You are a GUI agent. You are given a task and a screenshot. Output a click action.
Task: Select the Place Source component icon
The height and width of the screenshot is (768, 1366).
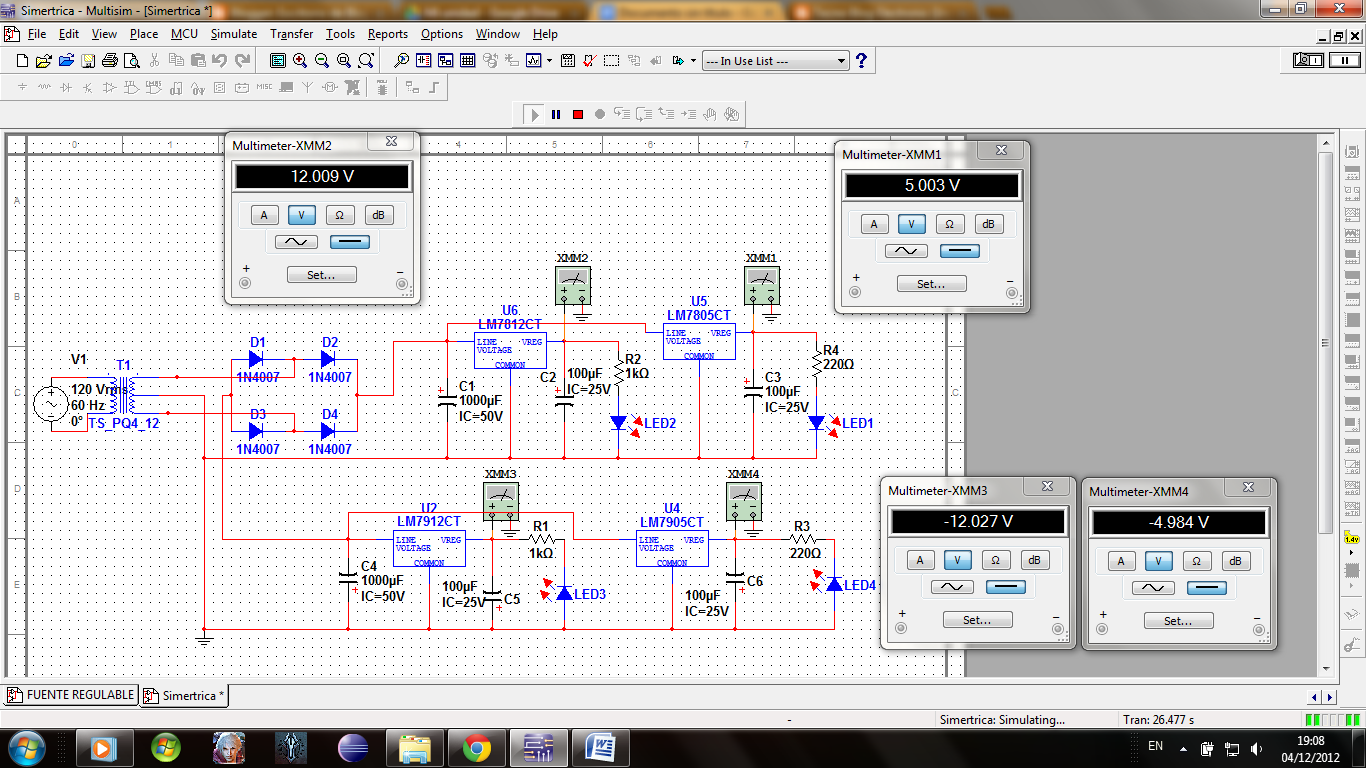coord(21,87)
